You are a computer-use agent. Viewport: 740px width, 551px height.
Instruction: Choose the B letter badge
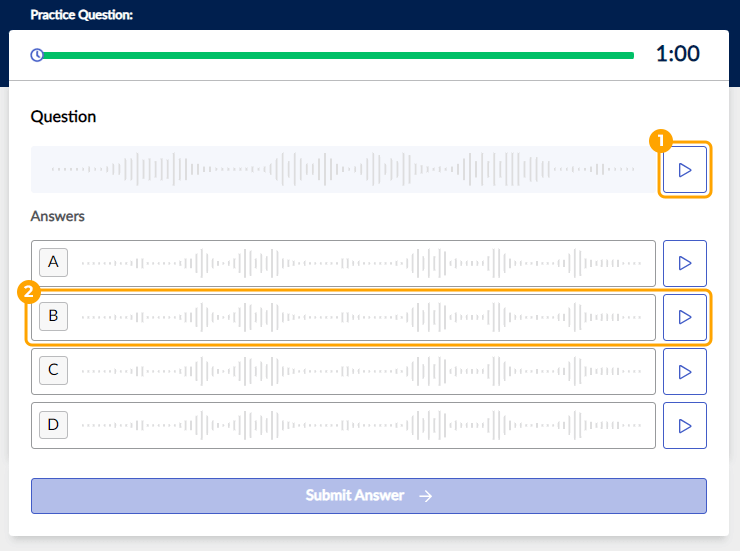(x=53, y=317)
